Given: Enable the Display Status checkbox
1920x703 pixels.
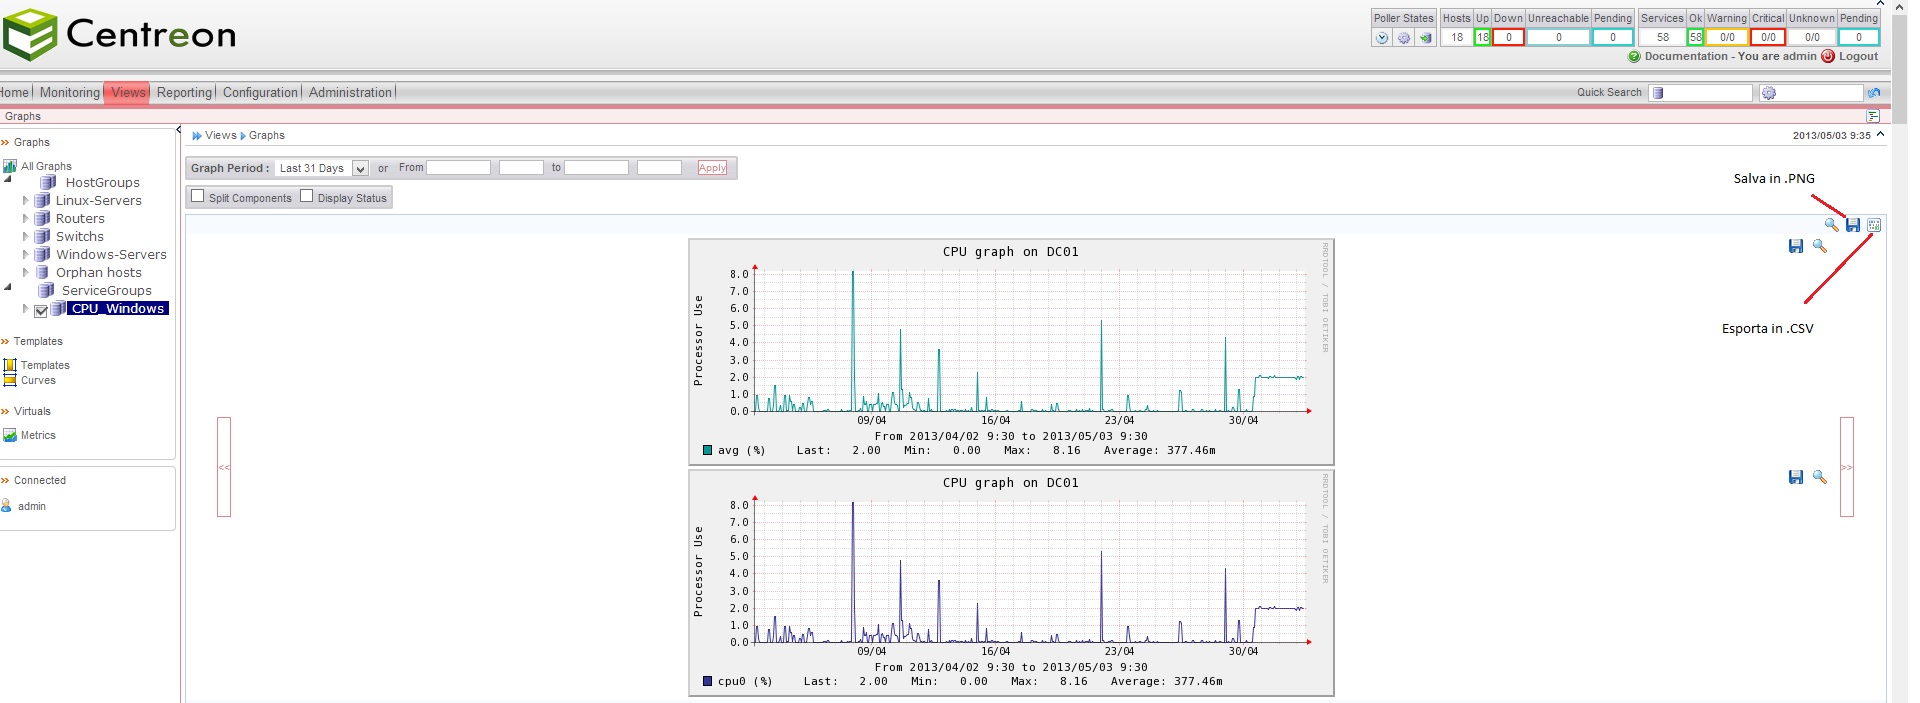Looking at the screenshot, I should point(307,196).
